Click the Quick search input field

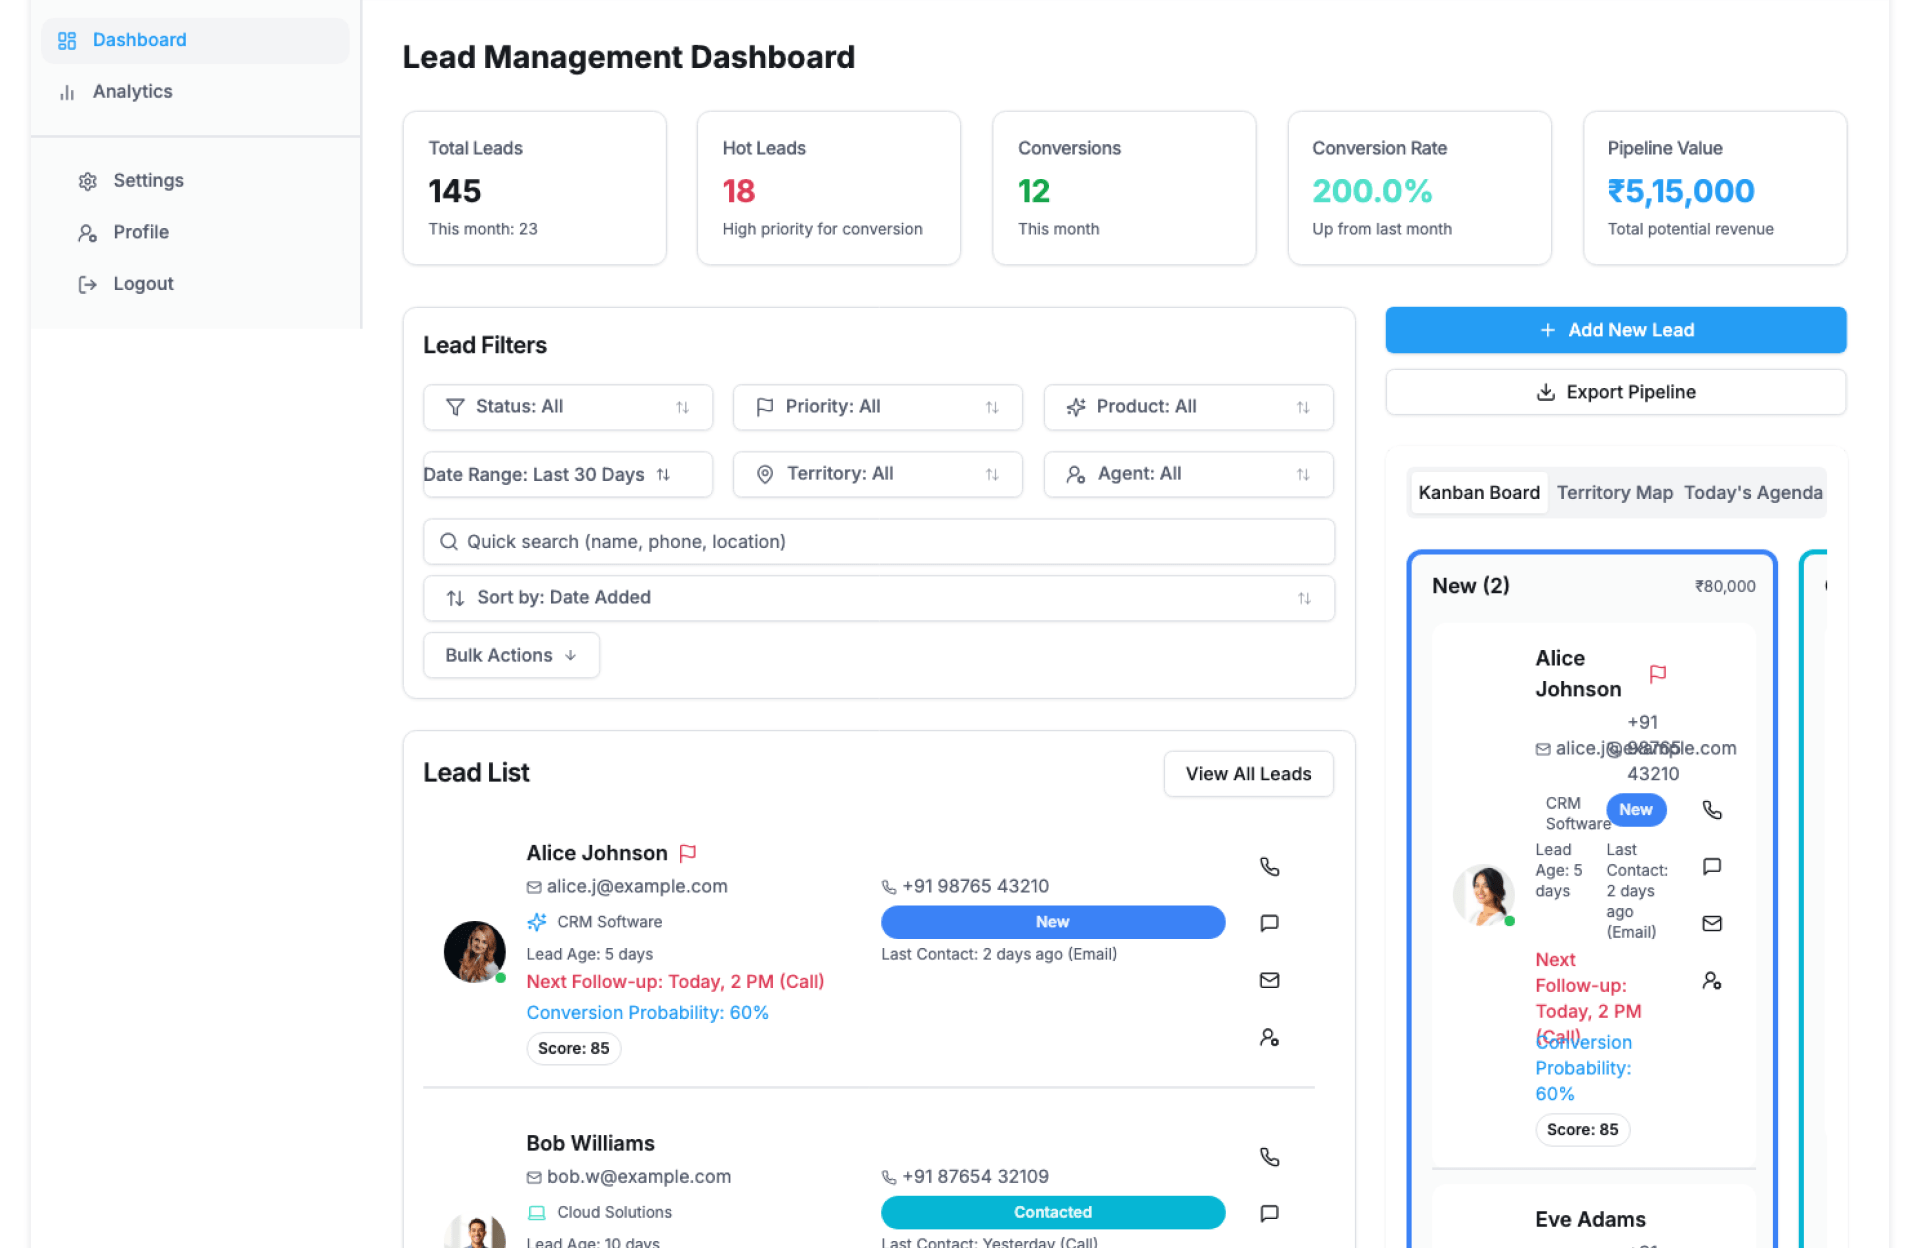pyautogui.click(x=878, y=541)
